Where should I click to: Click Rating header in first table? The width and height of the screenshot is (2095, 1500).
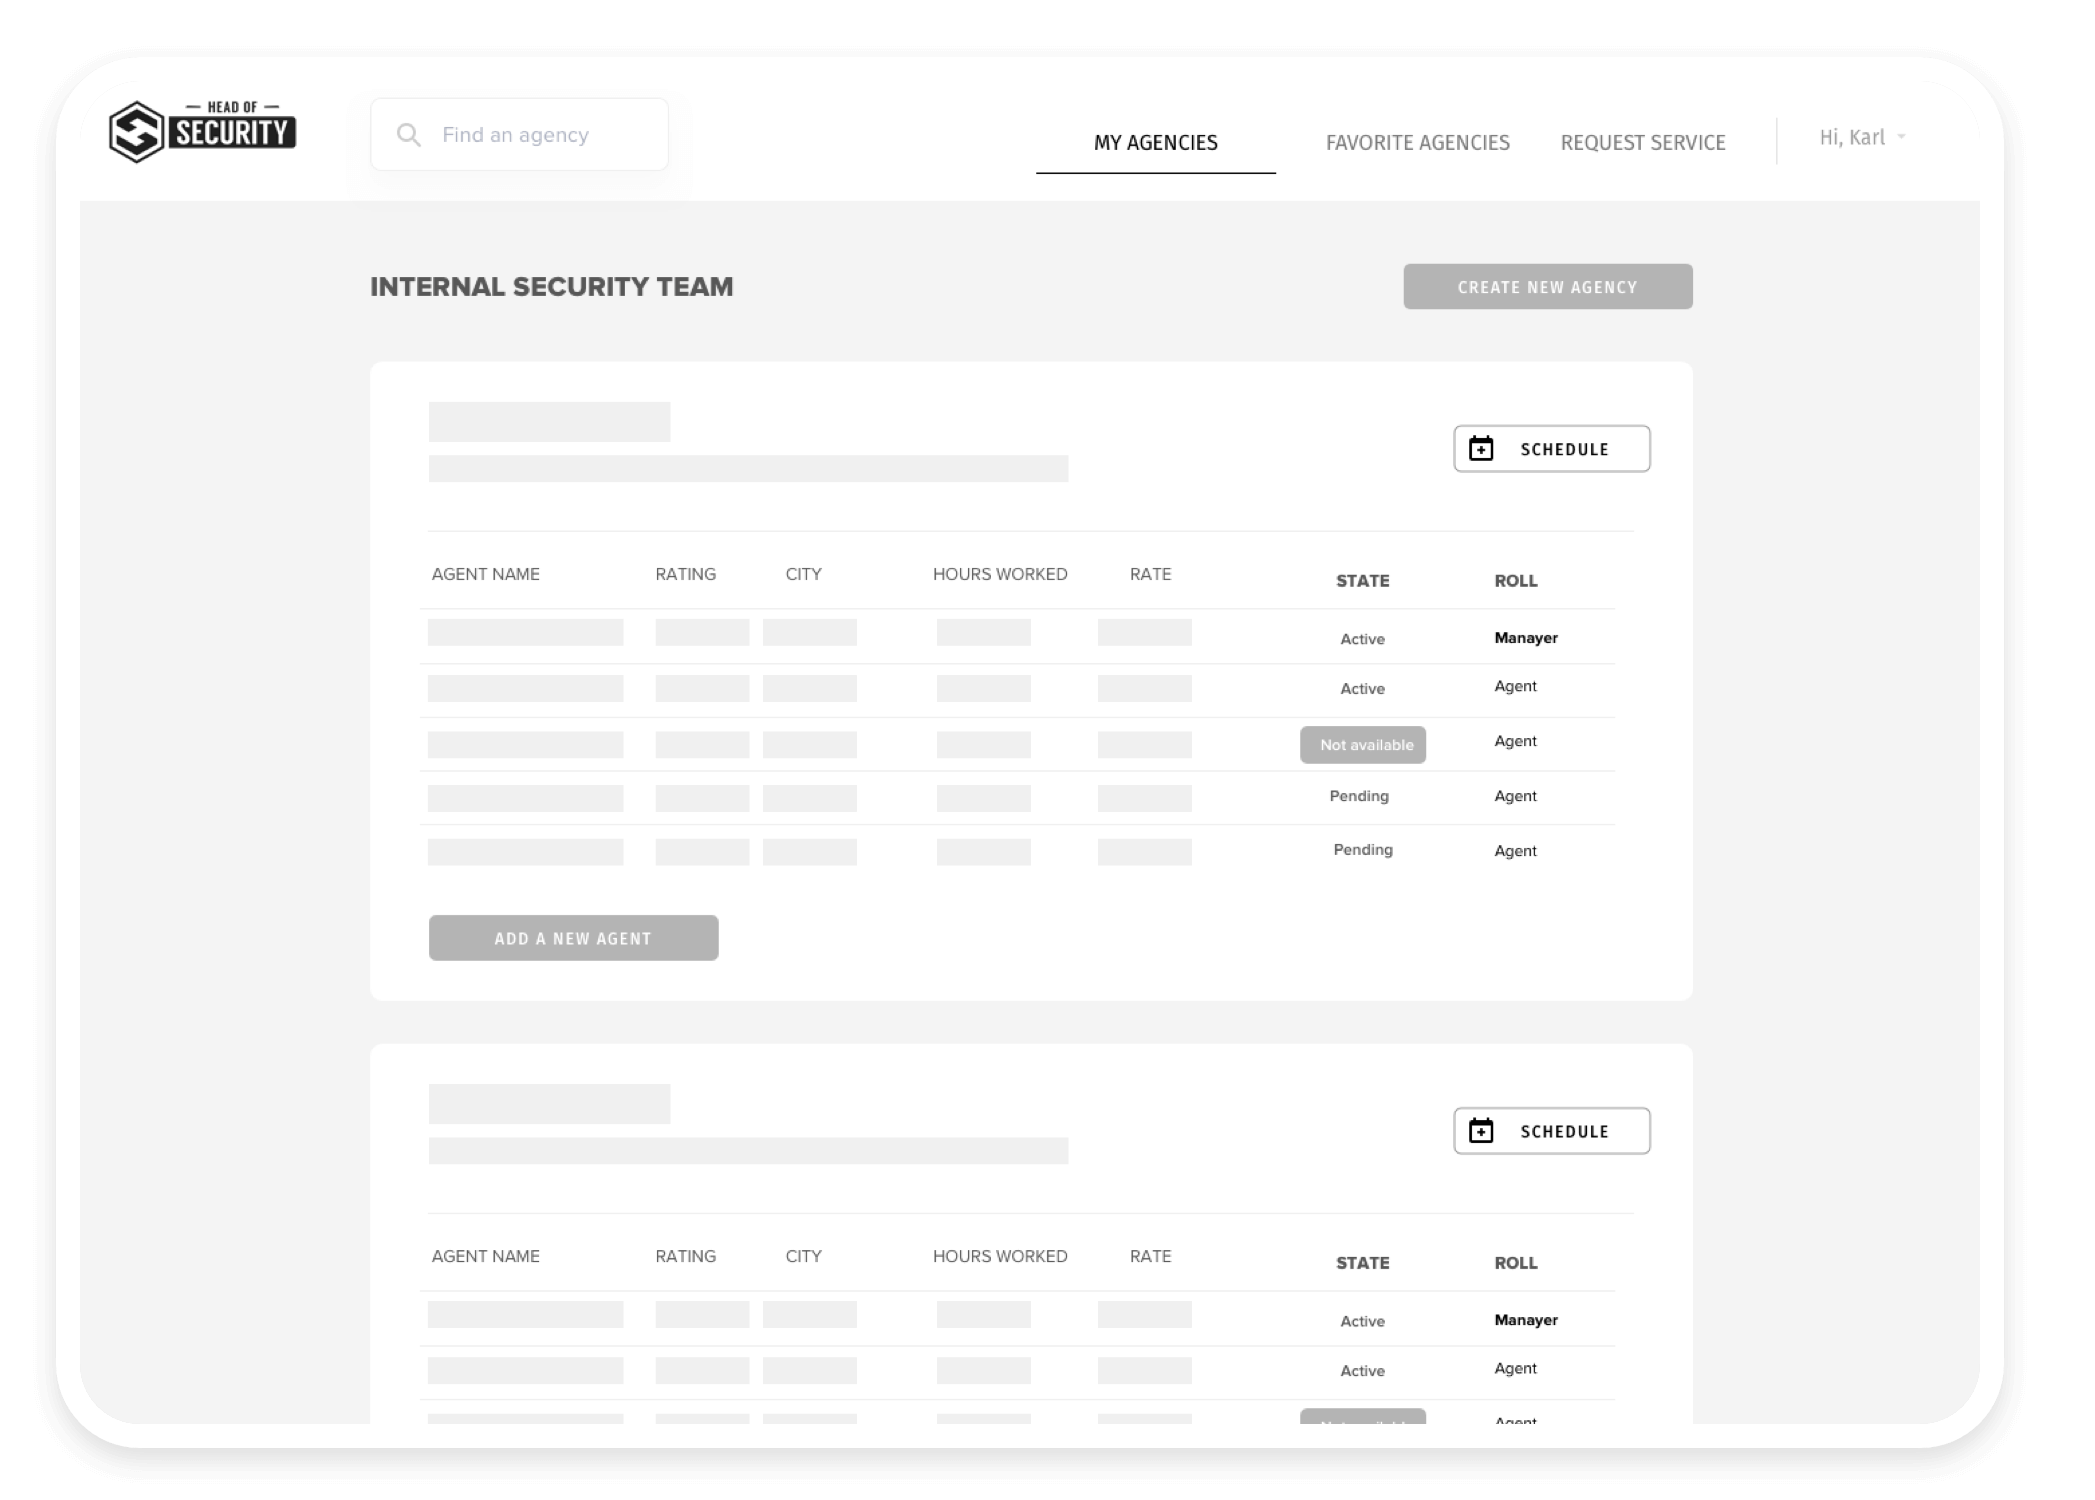click(x=685, y=574)
